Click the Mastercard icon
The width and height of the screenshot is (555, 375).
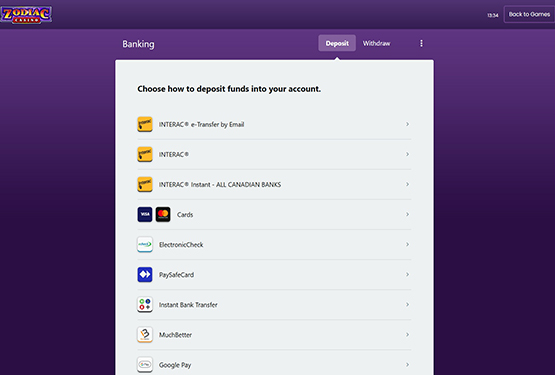pyautogui.click(x=163, y=215)
